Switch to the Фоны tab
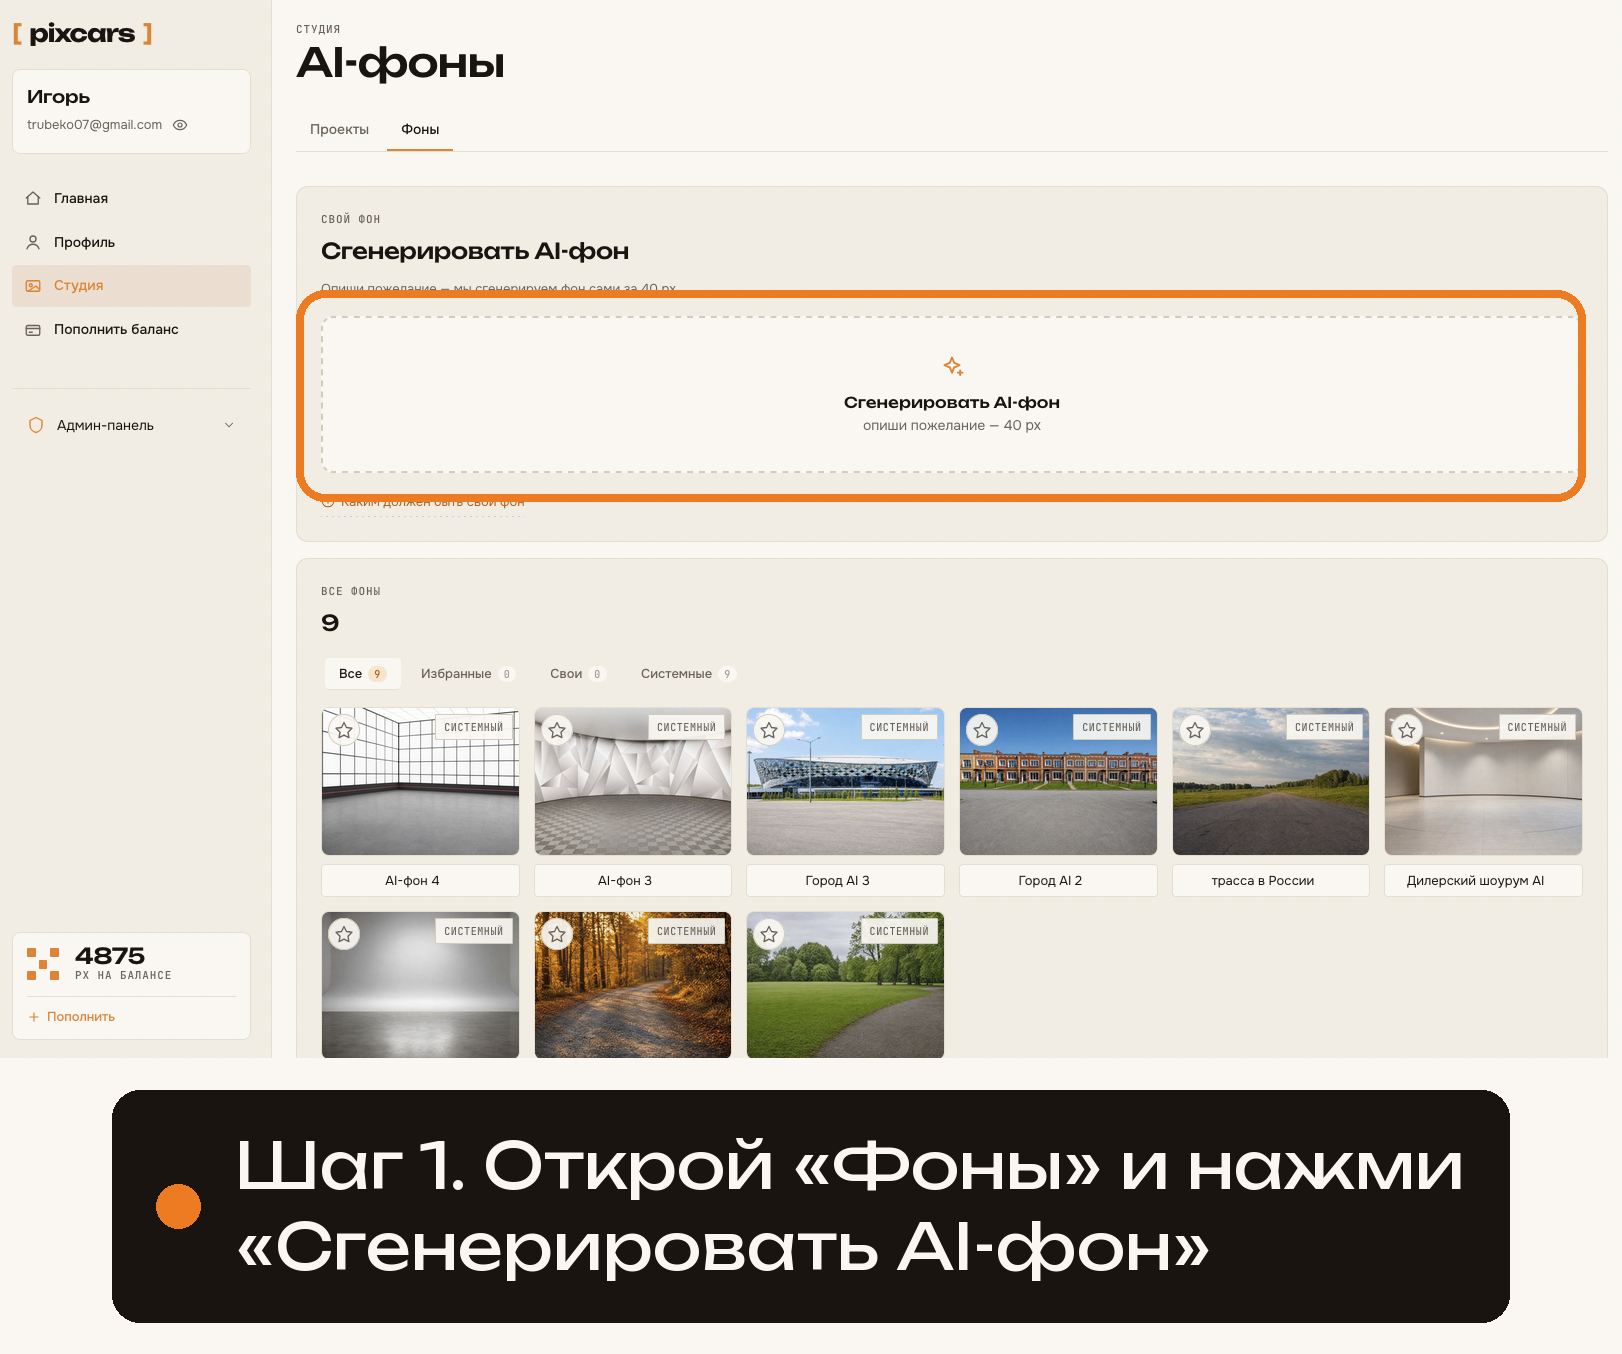 click(x=420, y=129)
